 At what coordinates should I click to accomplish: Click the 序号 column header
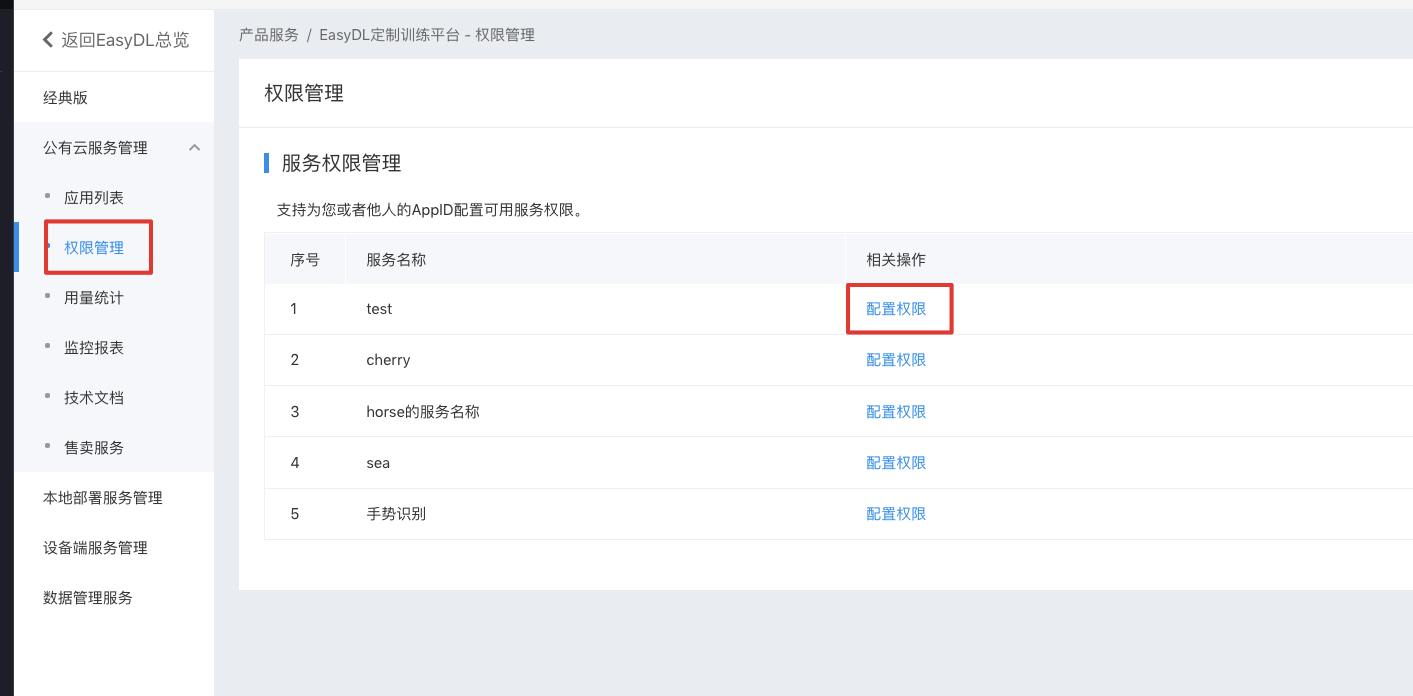click(305, 260)
